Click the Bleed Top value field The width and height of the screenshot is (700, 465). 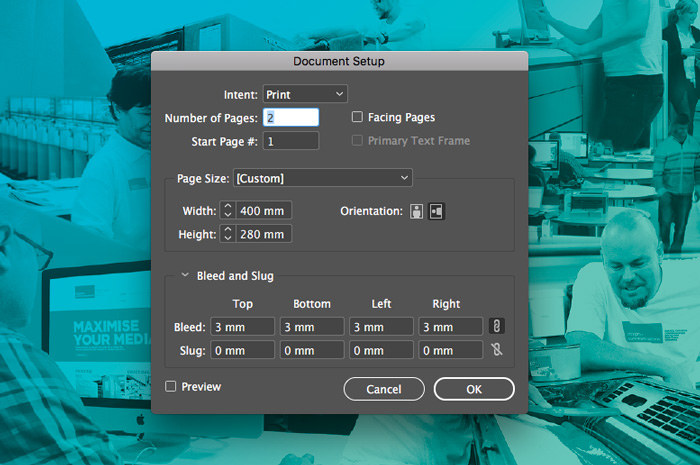tap(243, 326)
